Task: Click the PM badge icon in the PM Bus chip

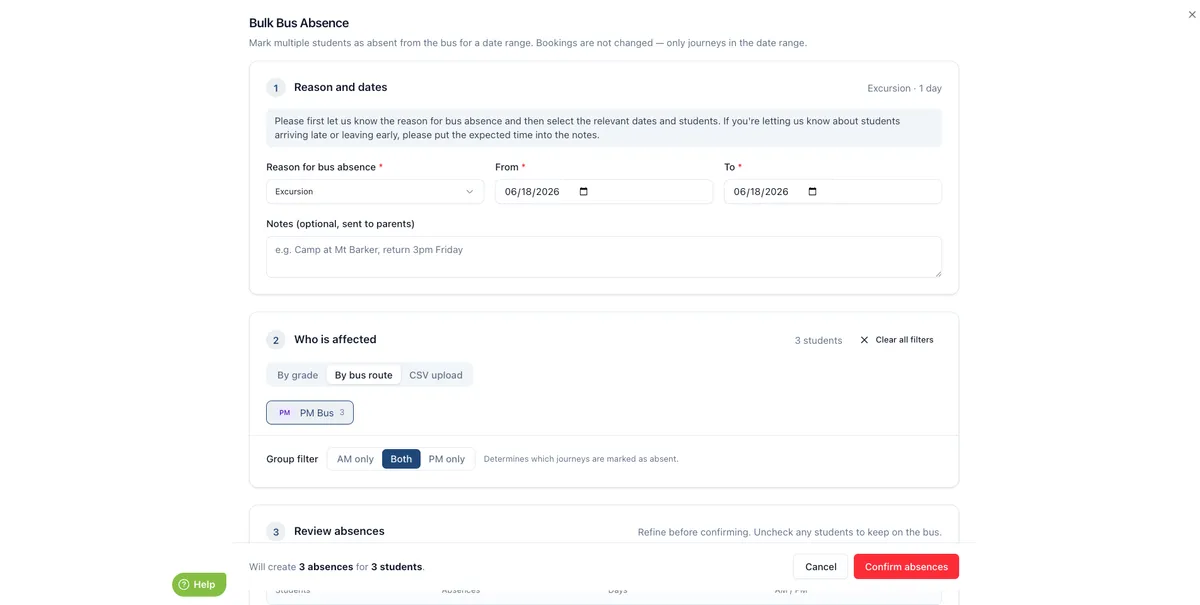Action: coord(285,413)
